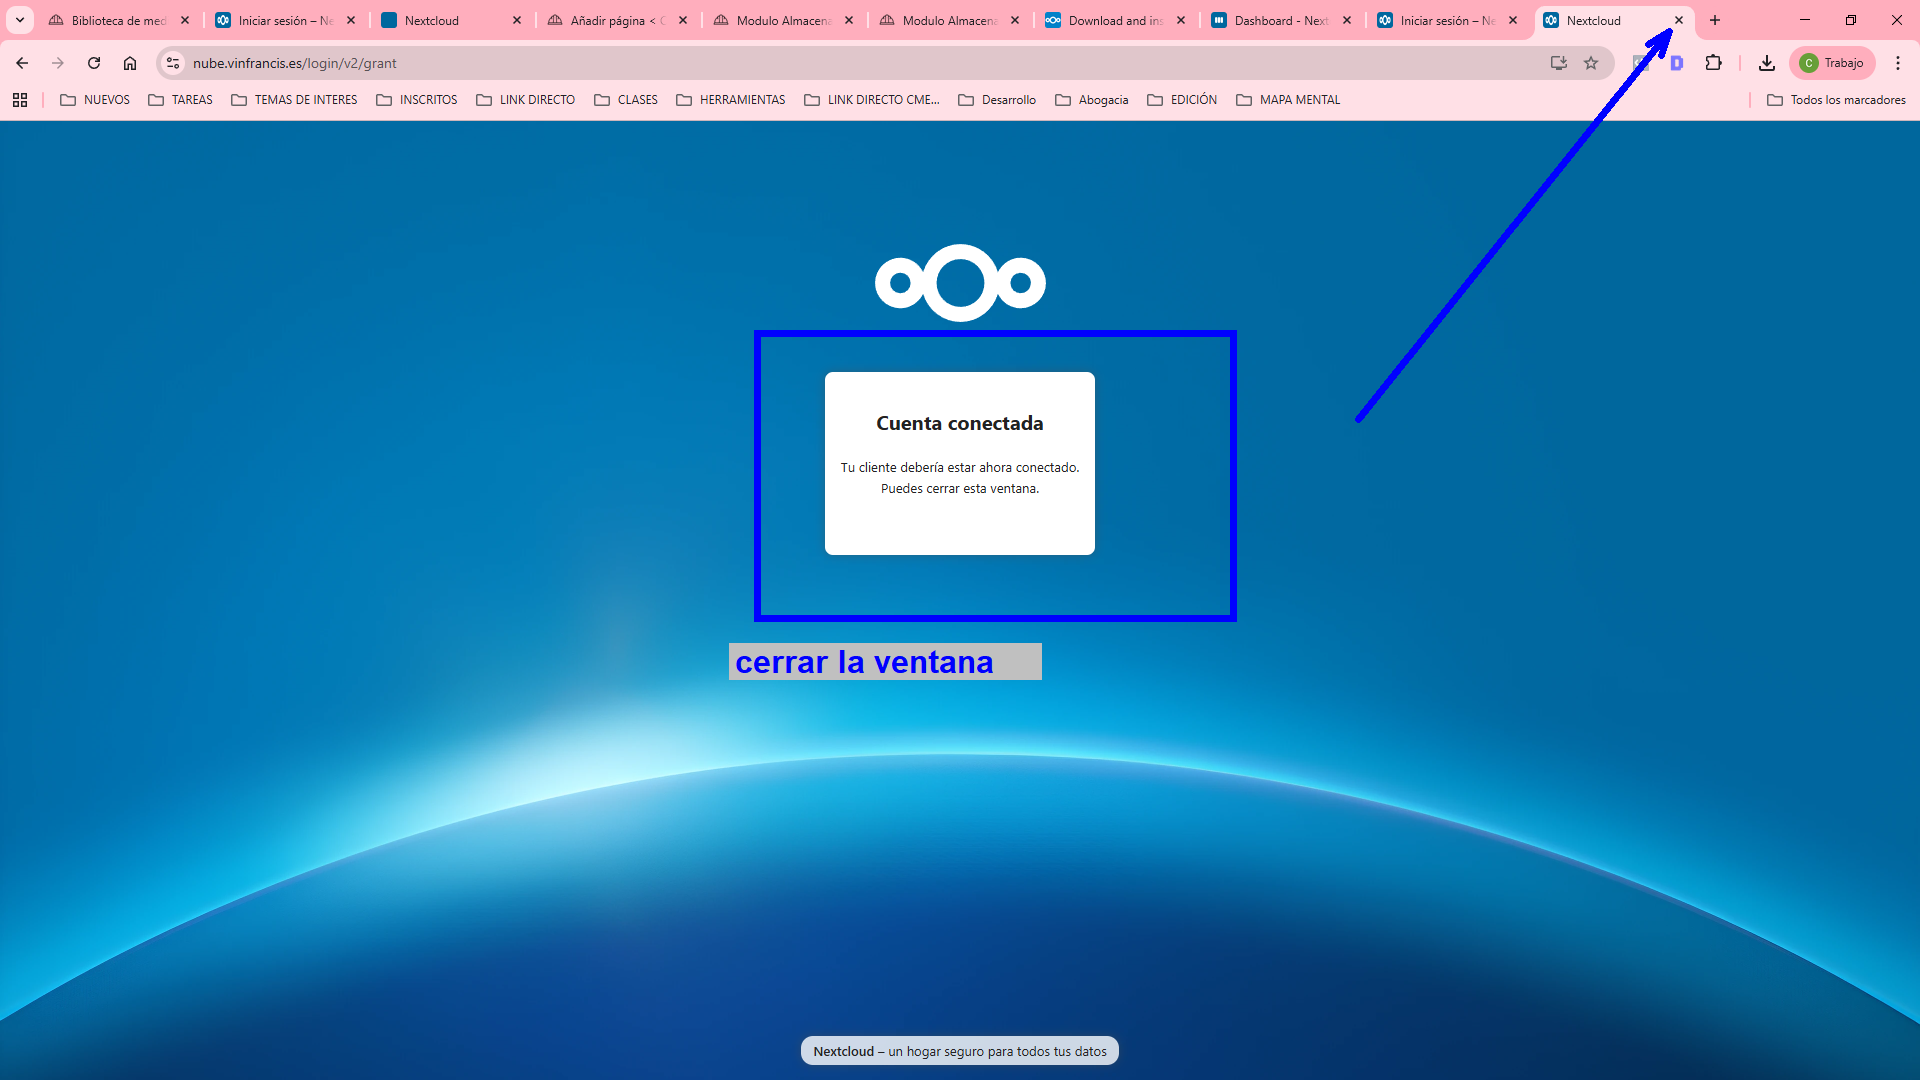This screenshot has width=1920, height=1080.
Task: Open the Chrome three-dot menu
Action: [x=1898, y=63]
